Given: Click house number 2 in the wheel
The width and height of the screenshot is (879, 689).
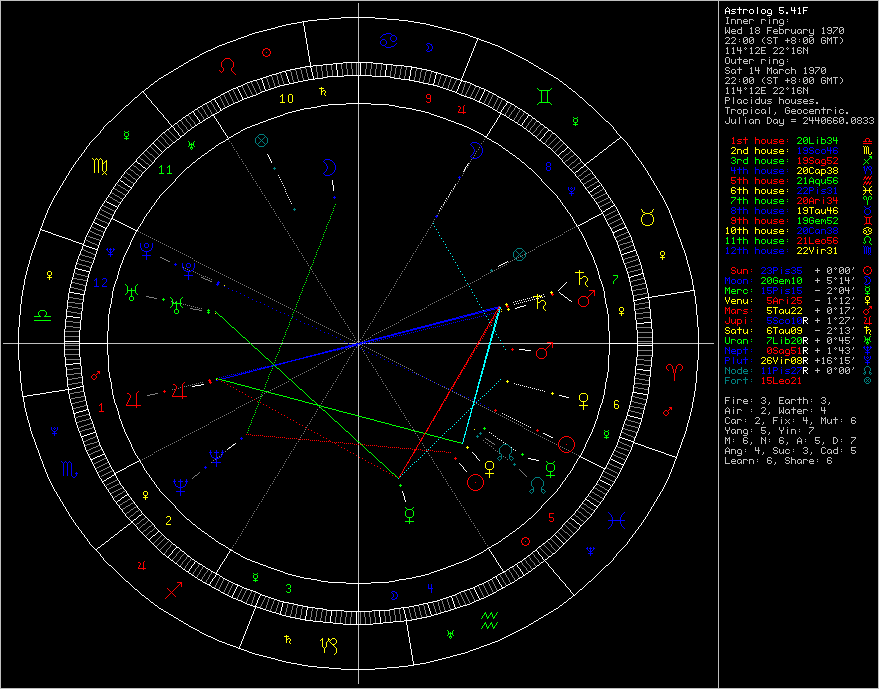Looking at the screenshot, I should [x=168, y=520].
